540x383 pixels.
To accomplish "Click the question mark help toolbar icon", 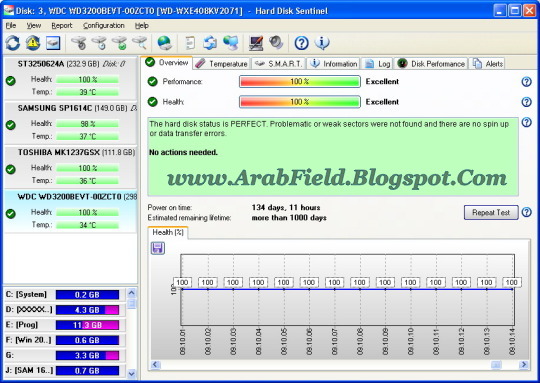I will (x=301, y=43).
